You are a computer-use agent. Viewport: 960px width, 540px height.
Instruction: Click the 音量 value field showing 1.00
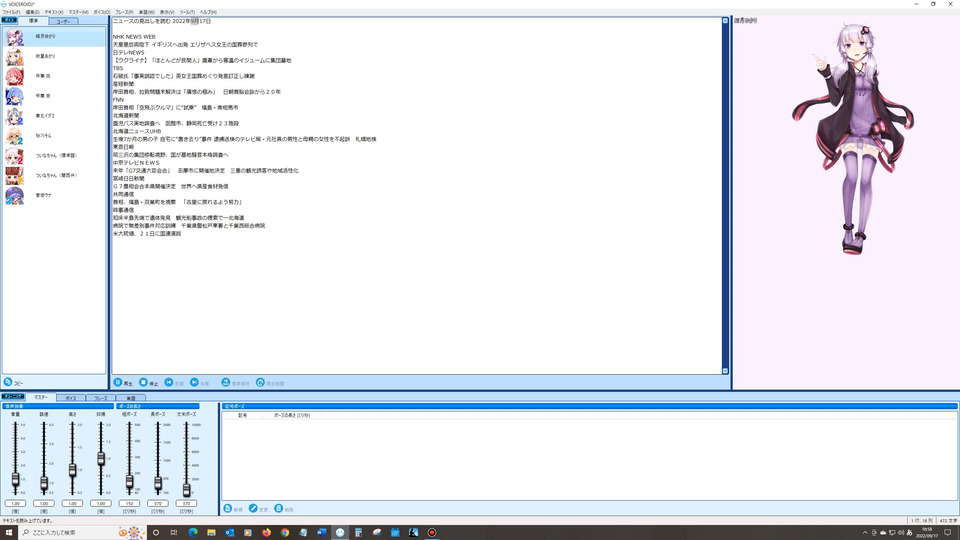tap(15, 503)
